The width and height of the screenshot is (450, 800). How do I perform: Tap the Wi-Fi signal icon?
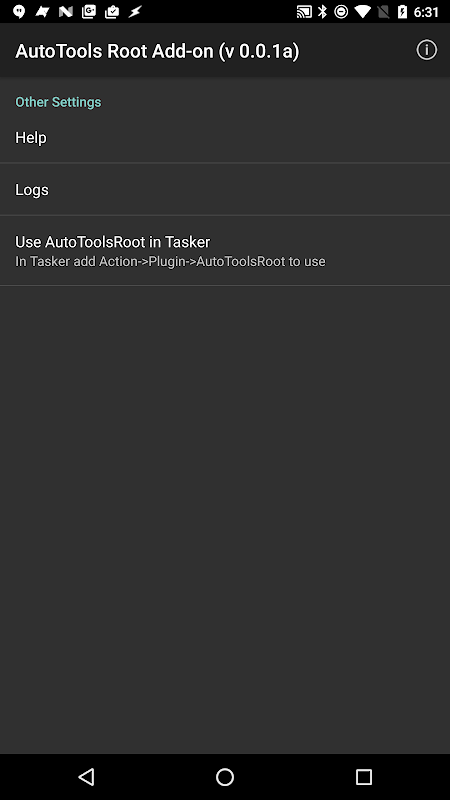point(363,12)
